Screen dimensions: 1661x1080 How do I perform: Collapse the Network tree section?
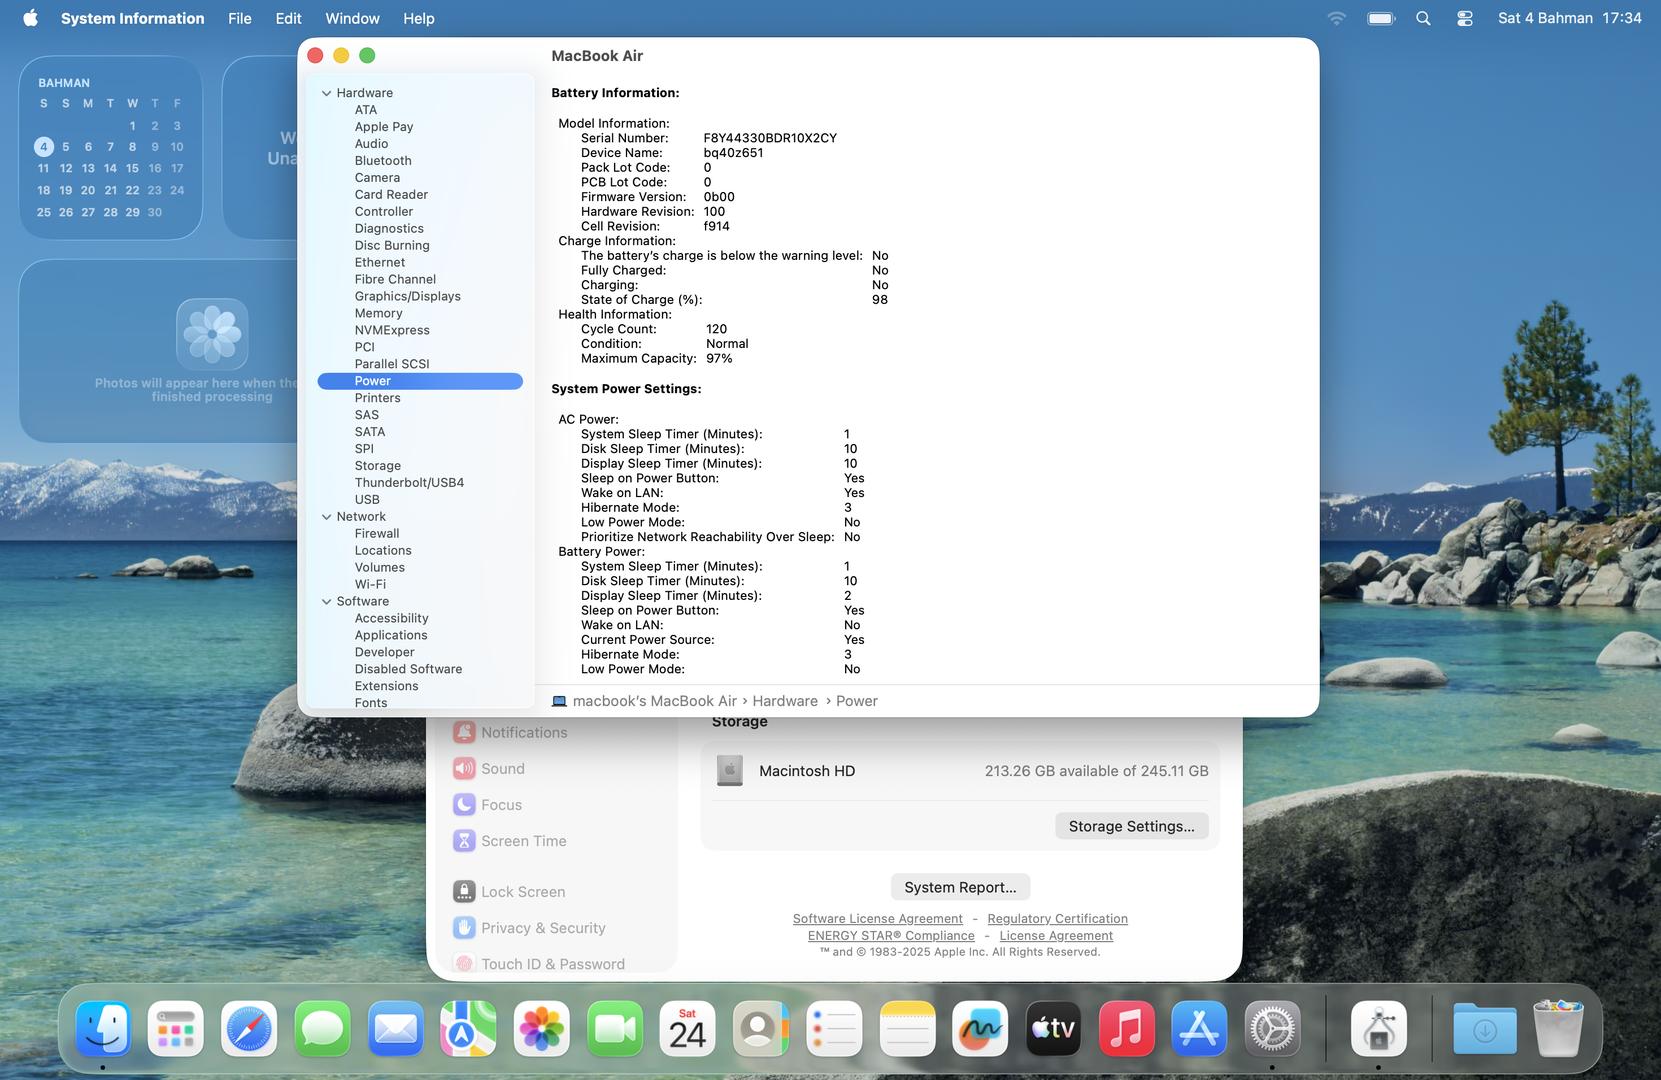pos(326,517)
